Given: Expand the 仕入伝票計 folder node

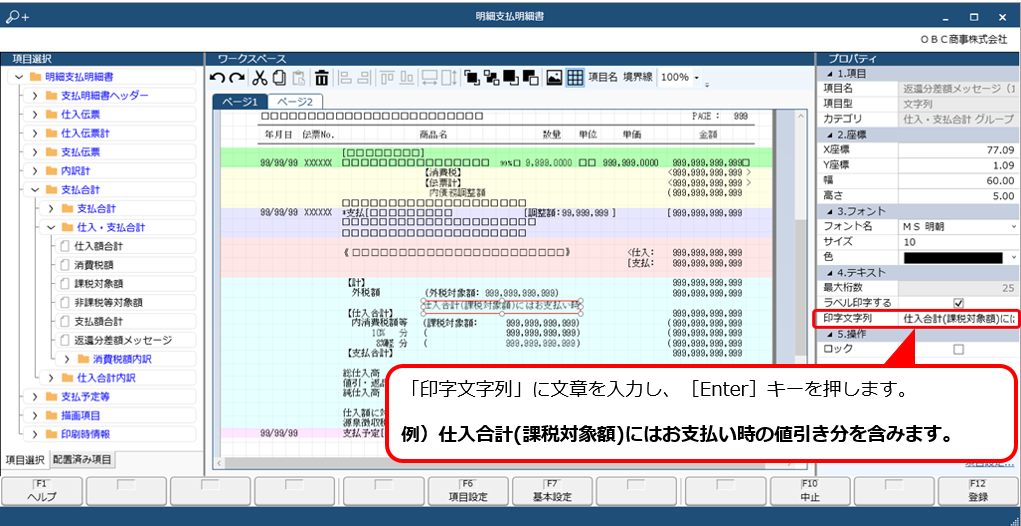Looking at the screenshot, I should point(35,133).
